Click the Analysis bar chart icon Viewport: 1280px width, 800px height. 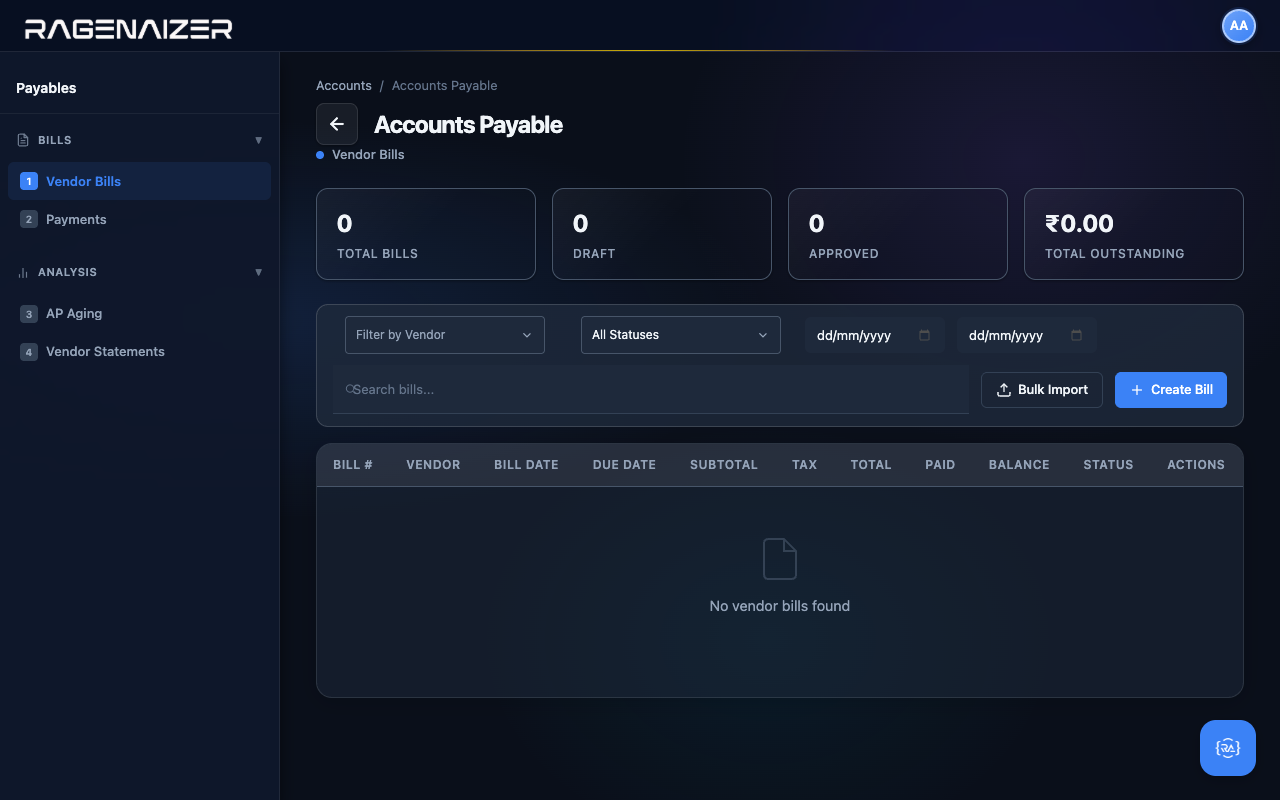pyautogui.click(x=23, y=272)
